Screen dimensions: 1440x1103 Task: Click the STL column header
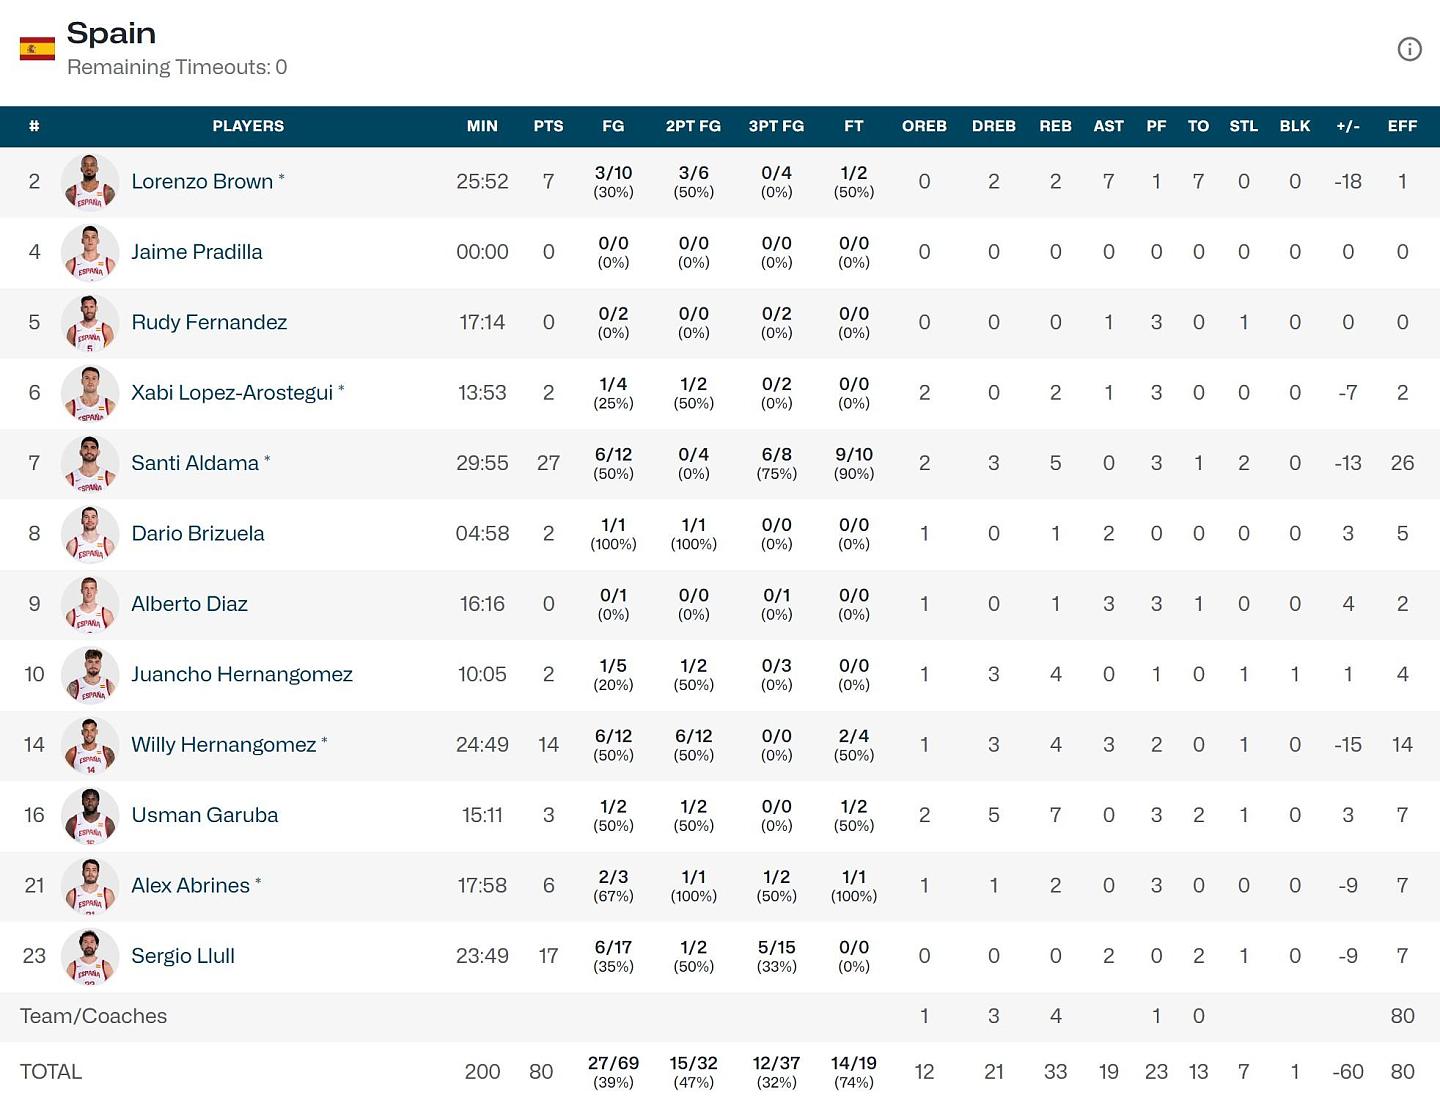tap(1243, 126)
